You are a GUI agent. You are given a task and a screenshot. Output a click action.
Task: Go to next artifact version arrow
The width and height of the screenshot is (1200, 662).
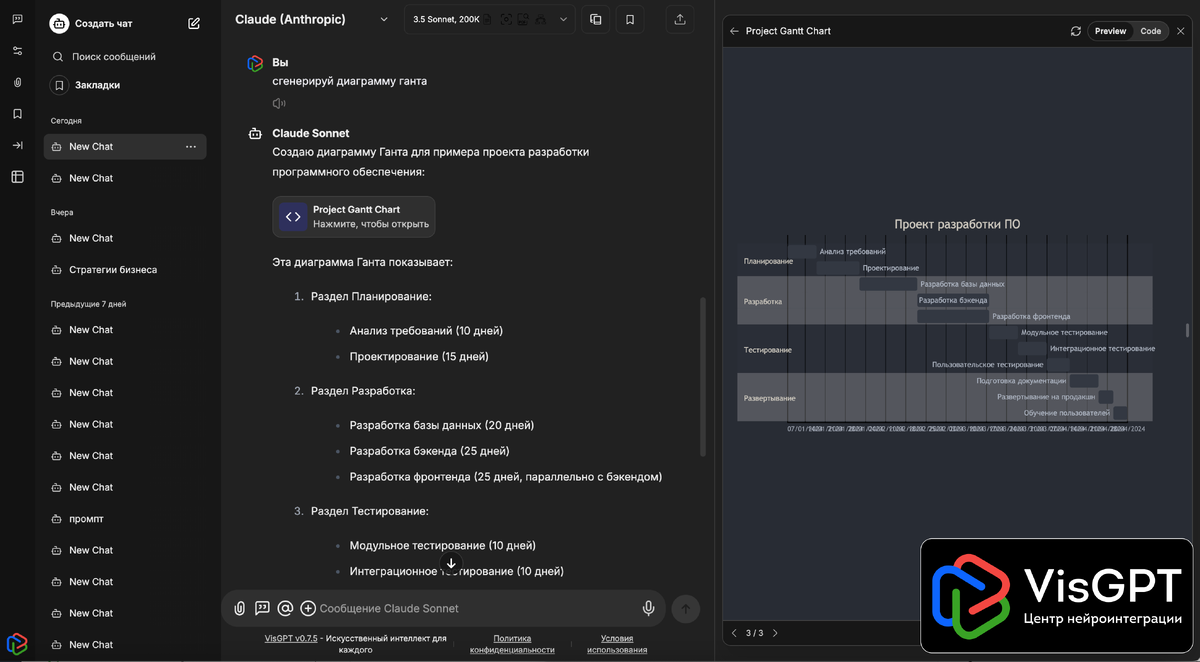(x=775, y=633)
